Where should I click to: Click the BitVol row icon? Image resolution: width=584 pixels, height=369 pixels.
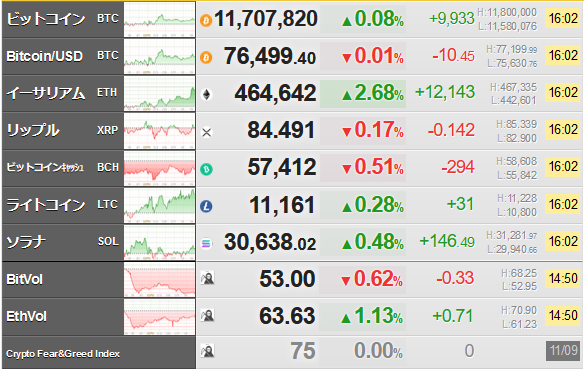pos(207,278)
